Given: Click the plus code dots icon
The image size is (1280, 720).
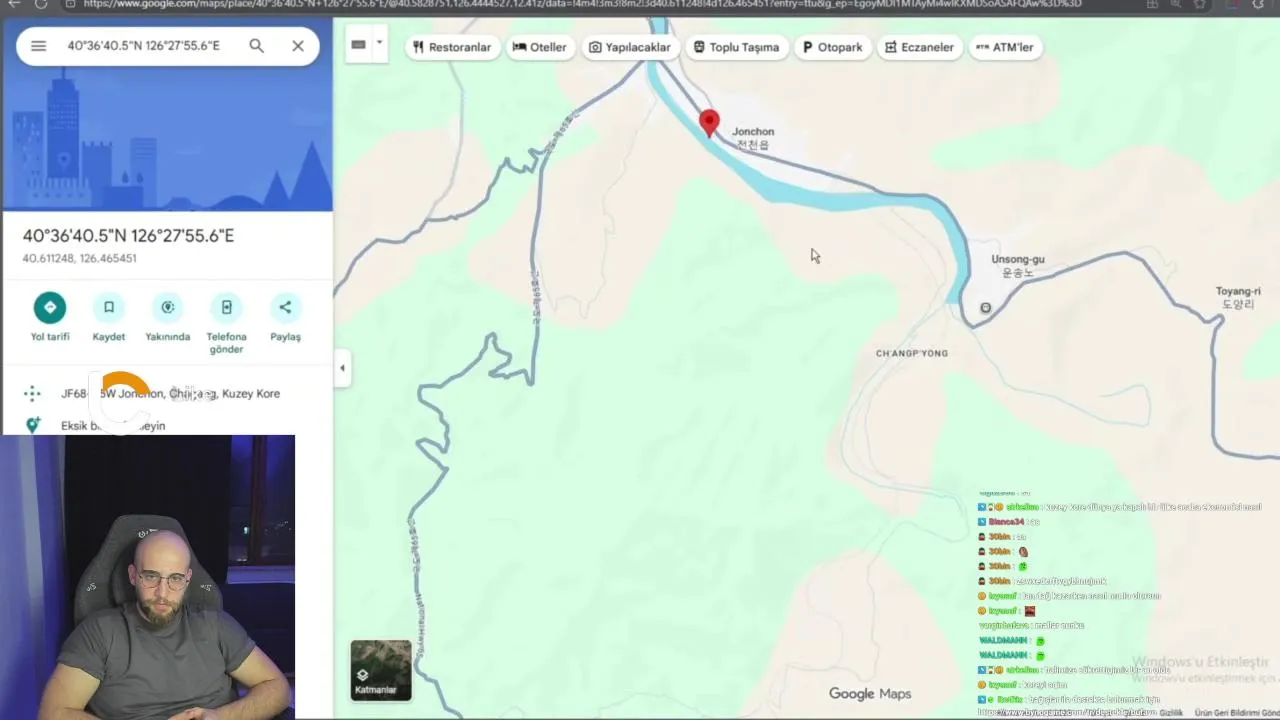Looking at the screenshot, I should click(x=32, y=393).
